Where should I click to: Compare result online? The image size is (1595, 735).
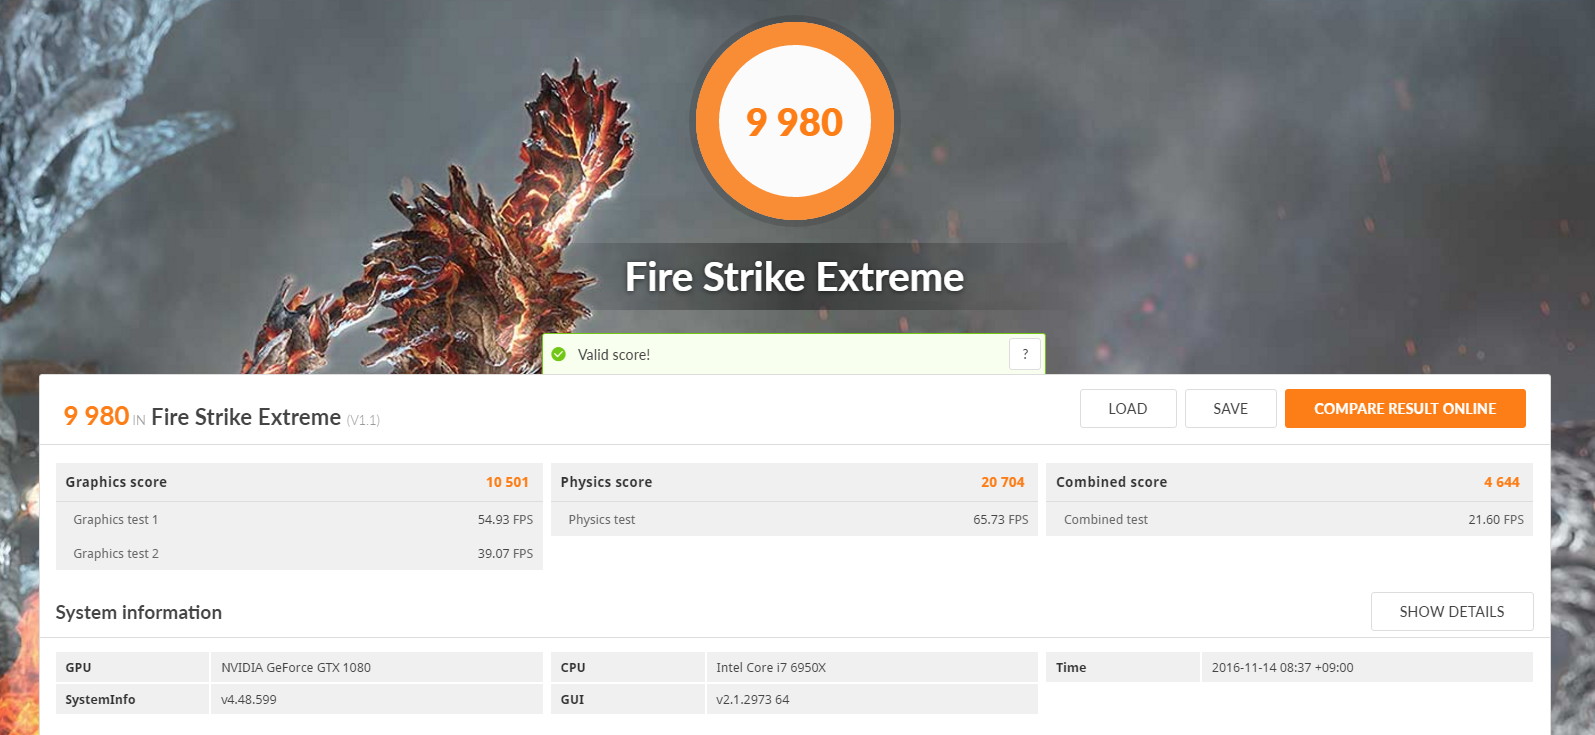[x=1405, y=408]
